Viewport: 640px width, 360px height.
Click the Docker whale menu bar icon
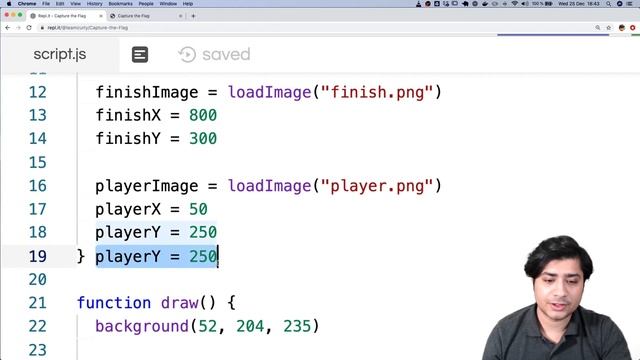(x=485, y=4)
